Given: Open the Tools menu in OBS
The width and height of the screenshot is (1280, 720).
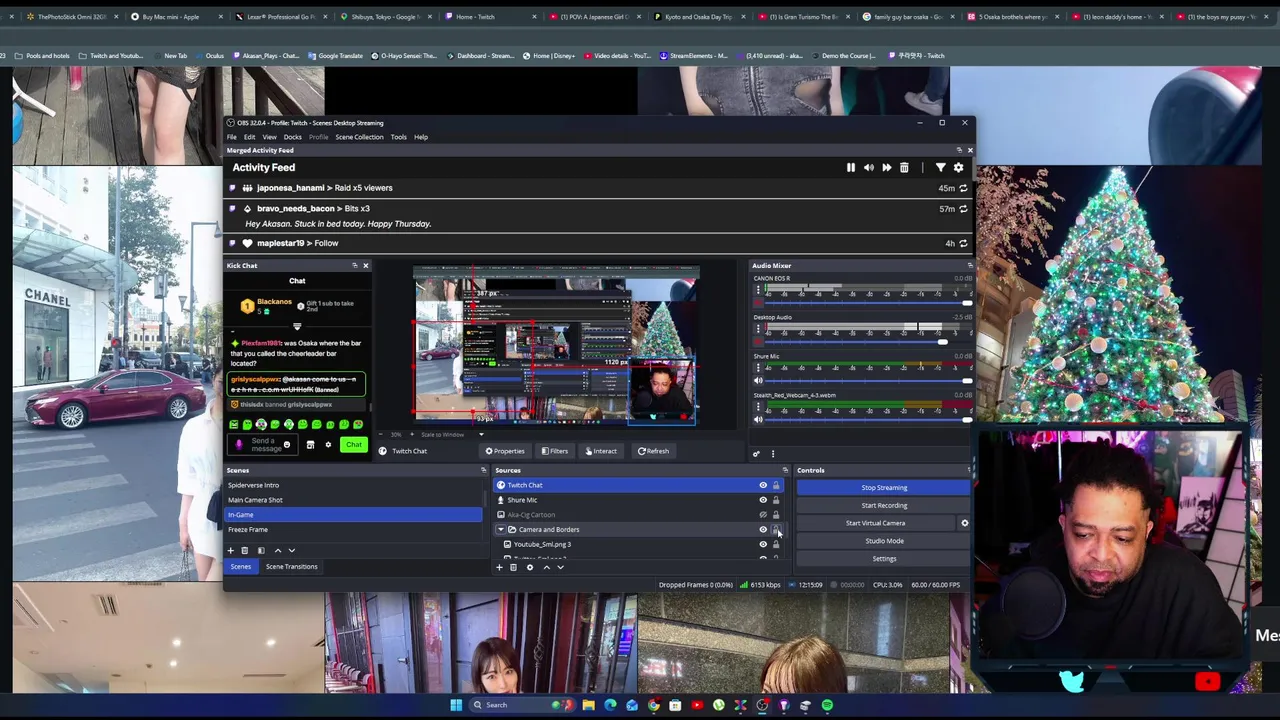Looking at the screenshot, I should 398,137.
